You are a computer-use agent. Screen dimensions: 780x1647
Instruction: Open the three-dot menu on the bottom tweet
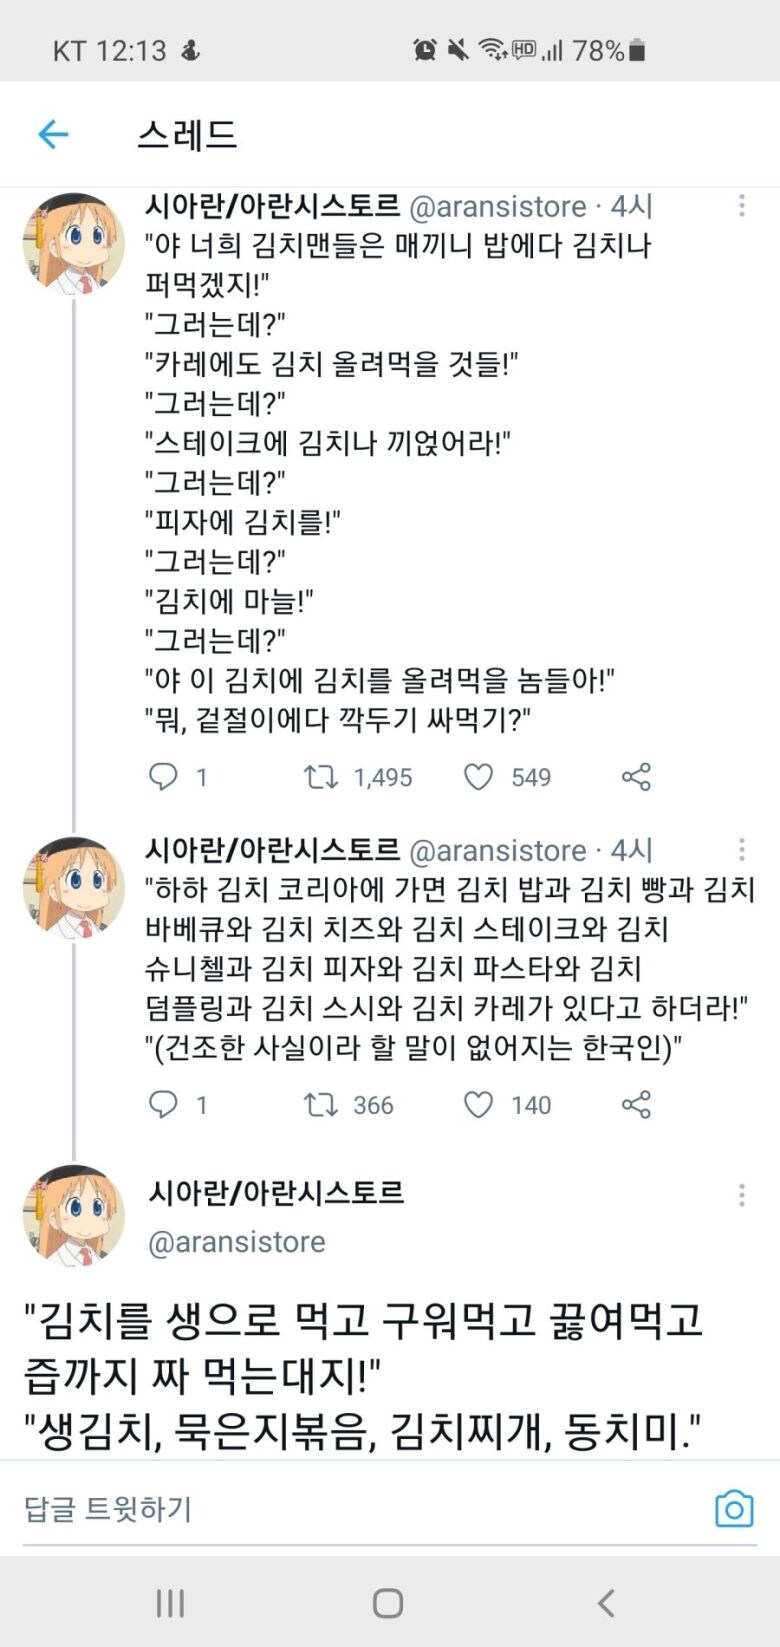coord(741,1196)
